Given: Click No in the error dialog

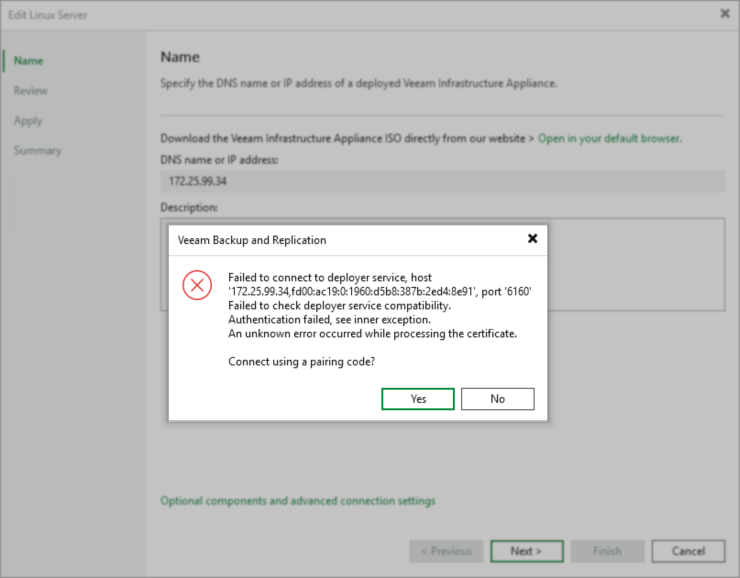Looking at the screenshot, I should point(497,399).
